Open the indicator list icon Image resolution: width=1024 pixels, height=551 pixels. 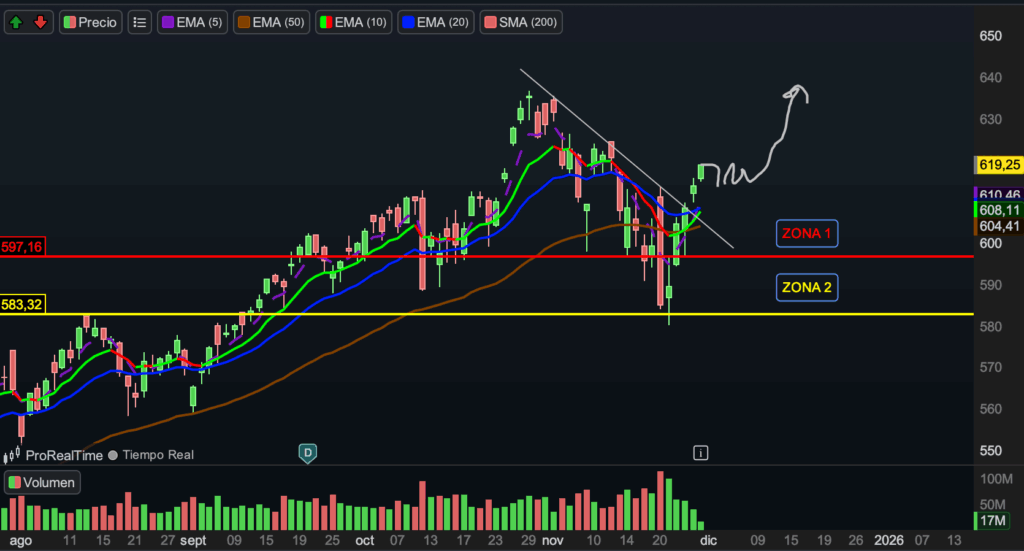click(x=140, y=21)
